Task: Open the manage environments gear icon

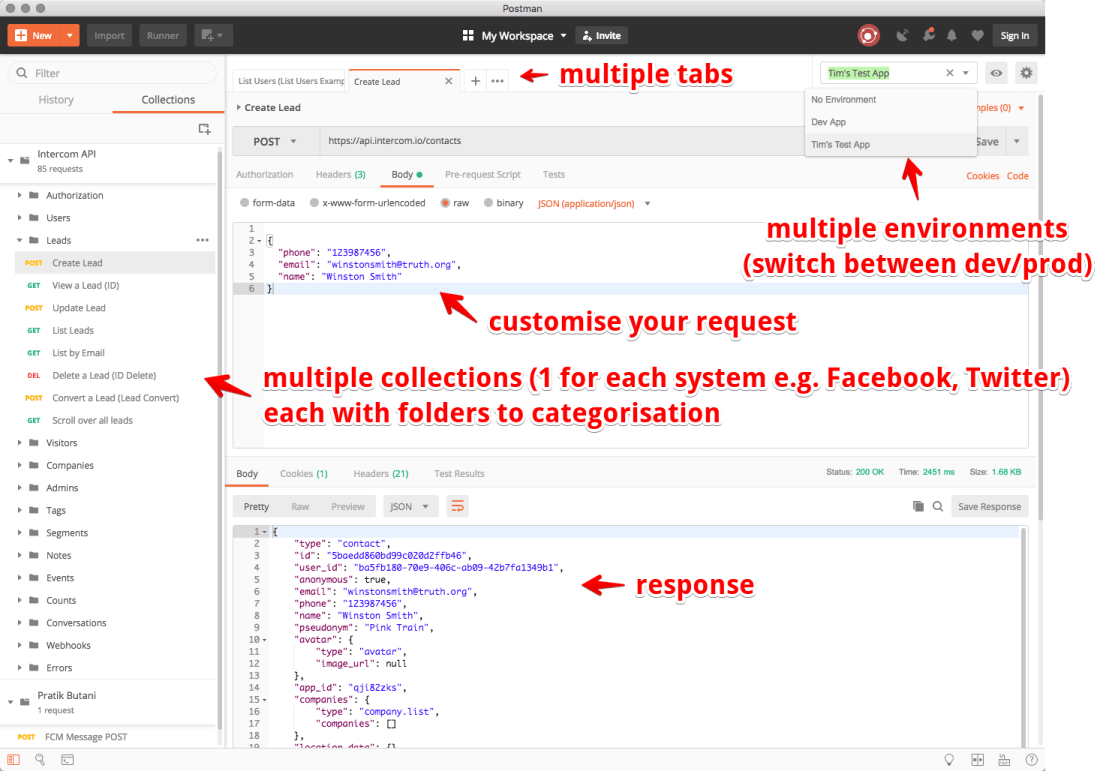Action: click(x=1025, y=73)
